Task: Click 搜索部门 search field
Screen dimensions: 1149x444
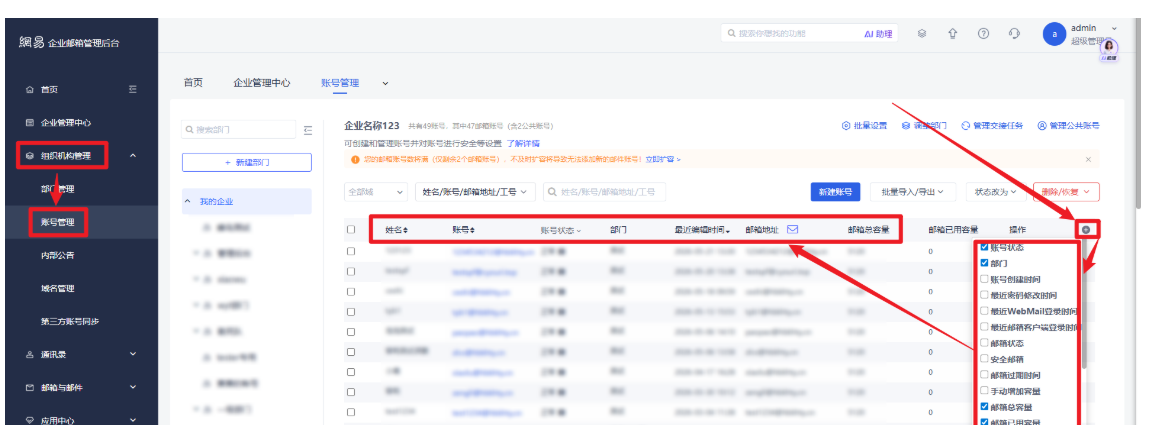Action: pos(239,130)
